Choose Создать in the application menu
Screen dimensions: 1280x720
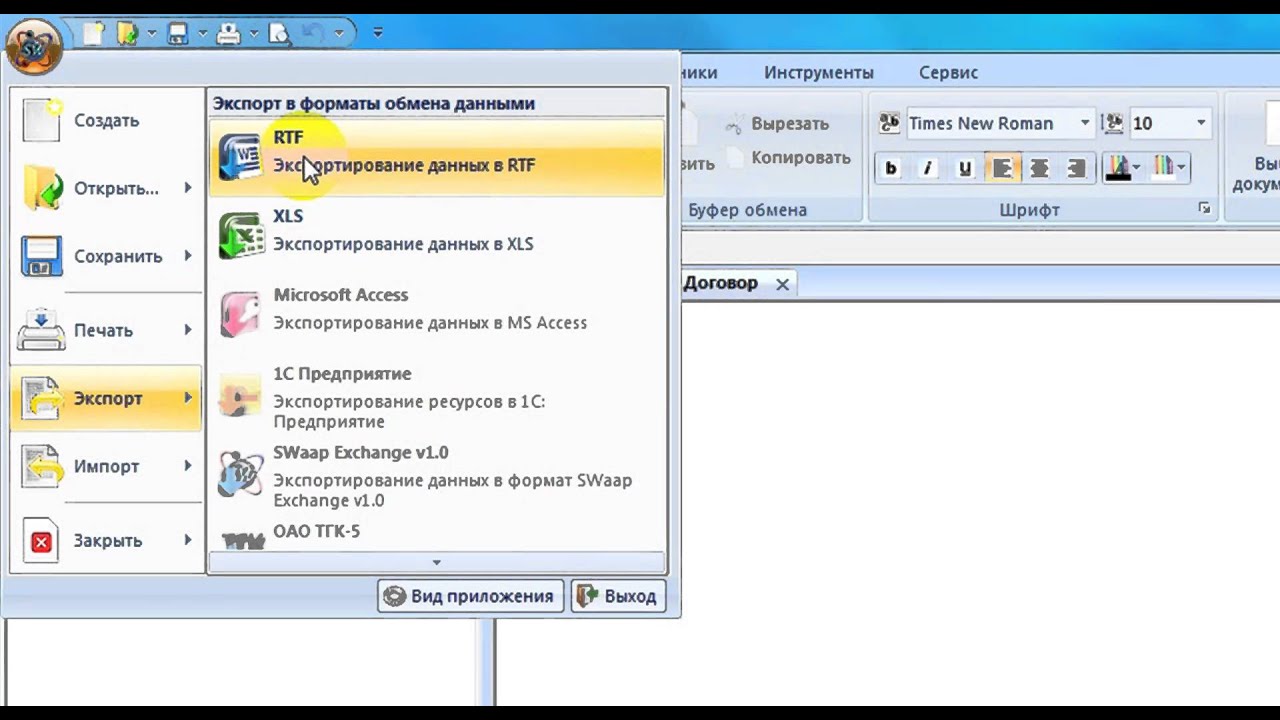pyautogui.click(x=106, y=120)
